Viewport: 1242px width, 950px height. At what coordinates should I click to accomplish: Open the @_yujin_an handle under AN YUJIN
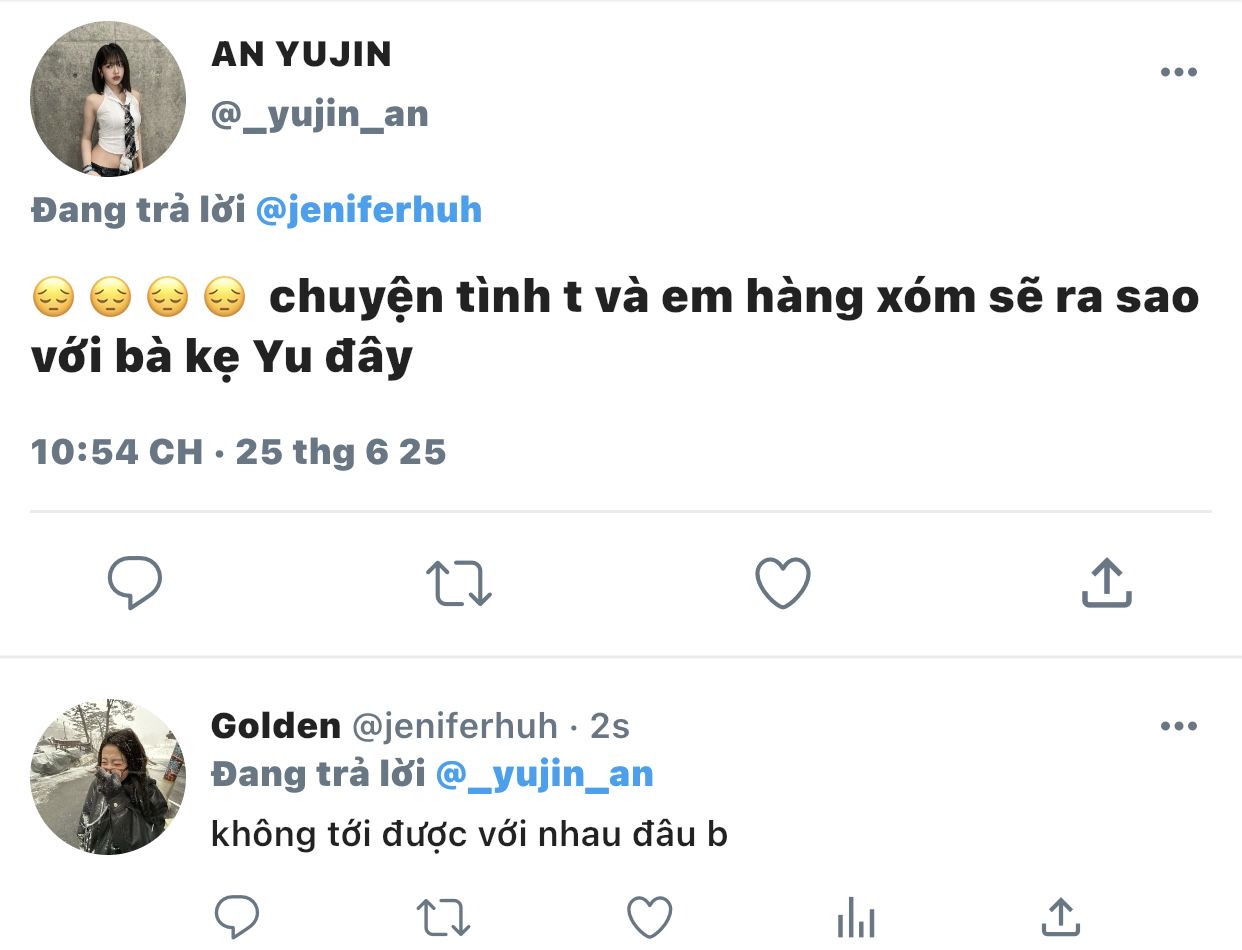(x=320, y=115)
